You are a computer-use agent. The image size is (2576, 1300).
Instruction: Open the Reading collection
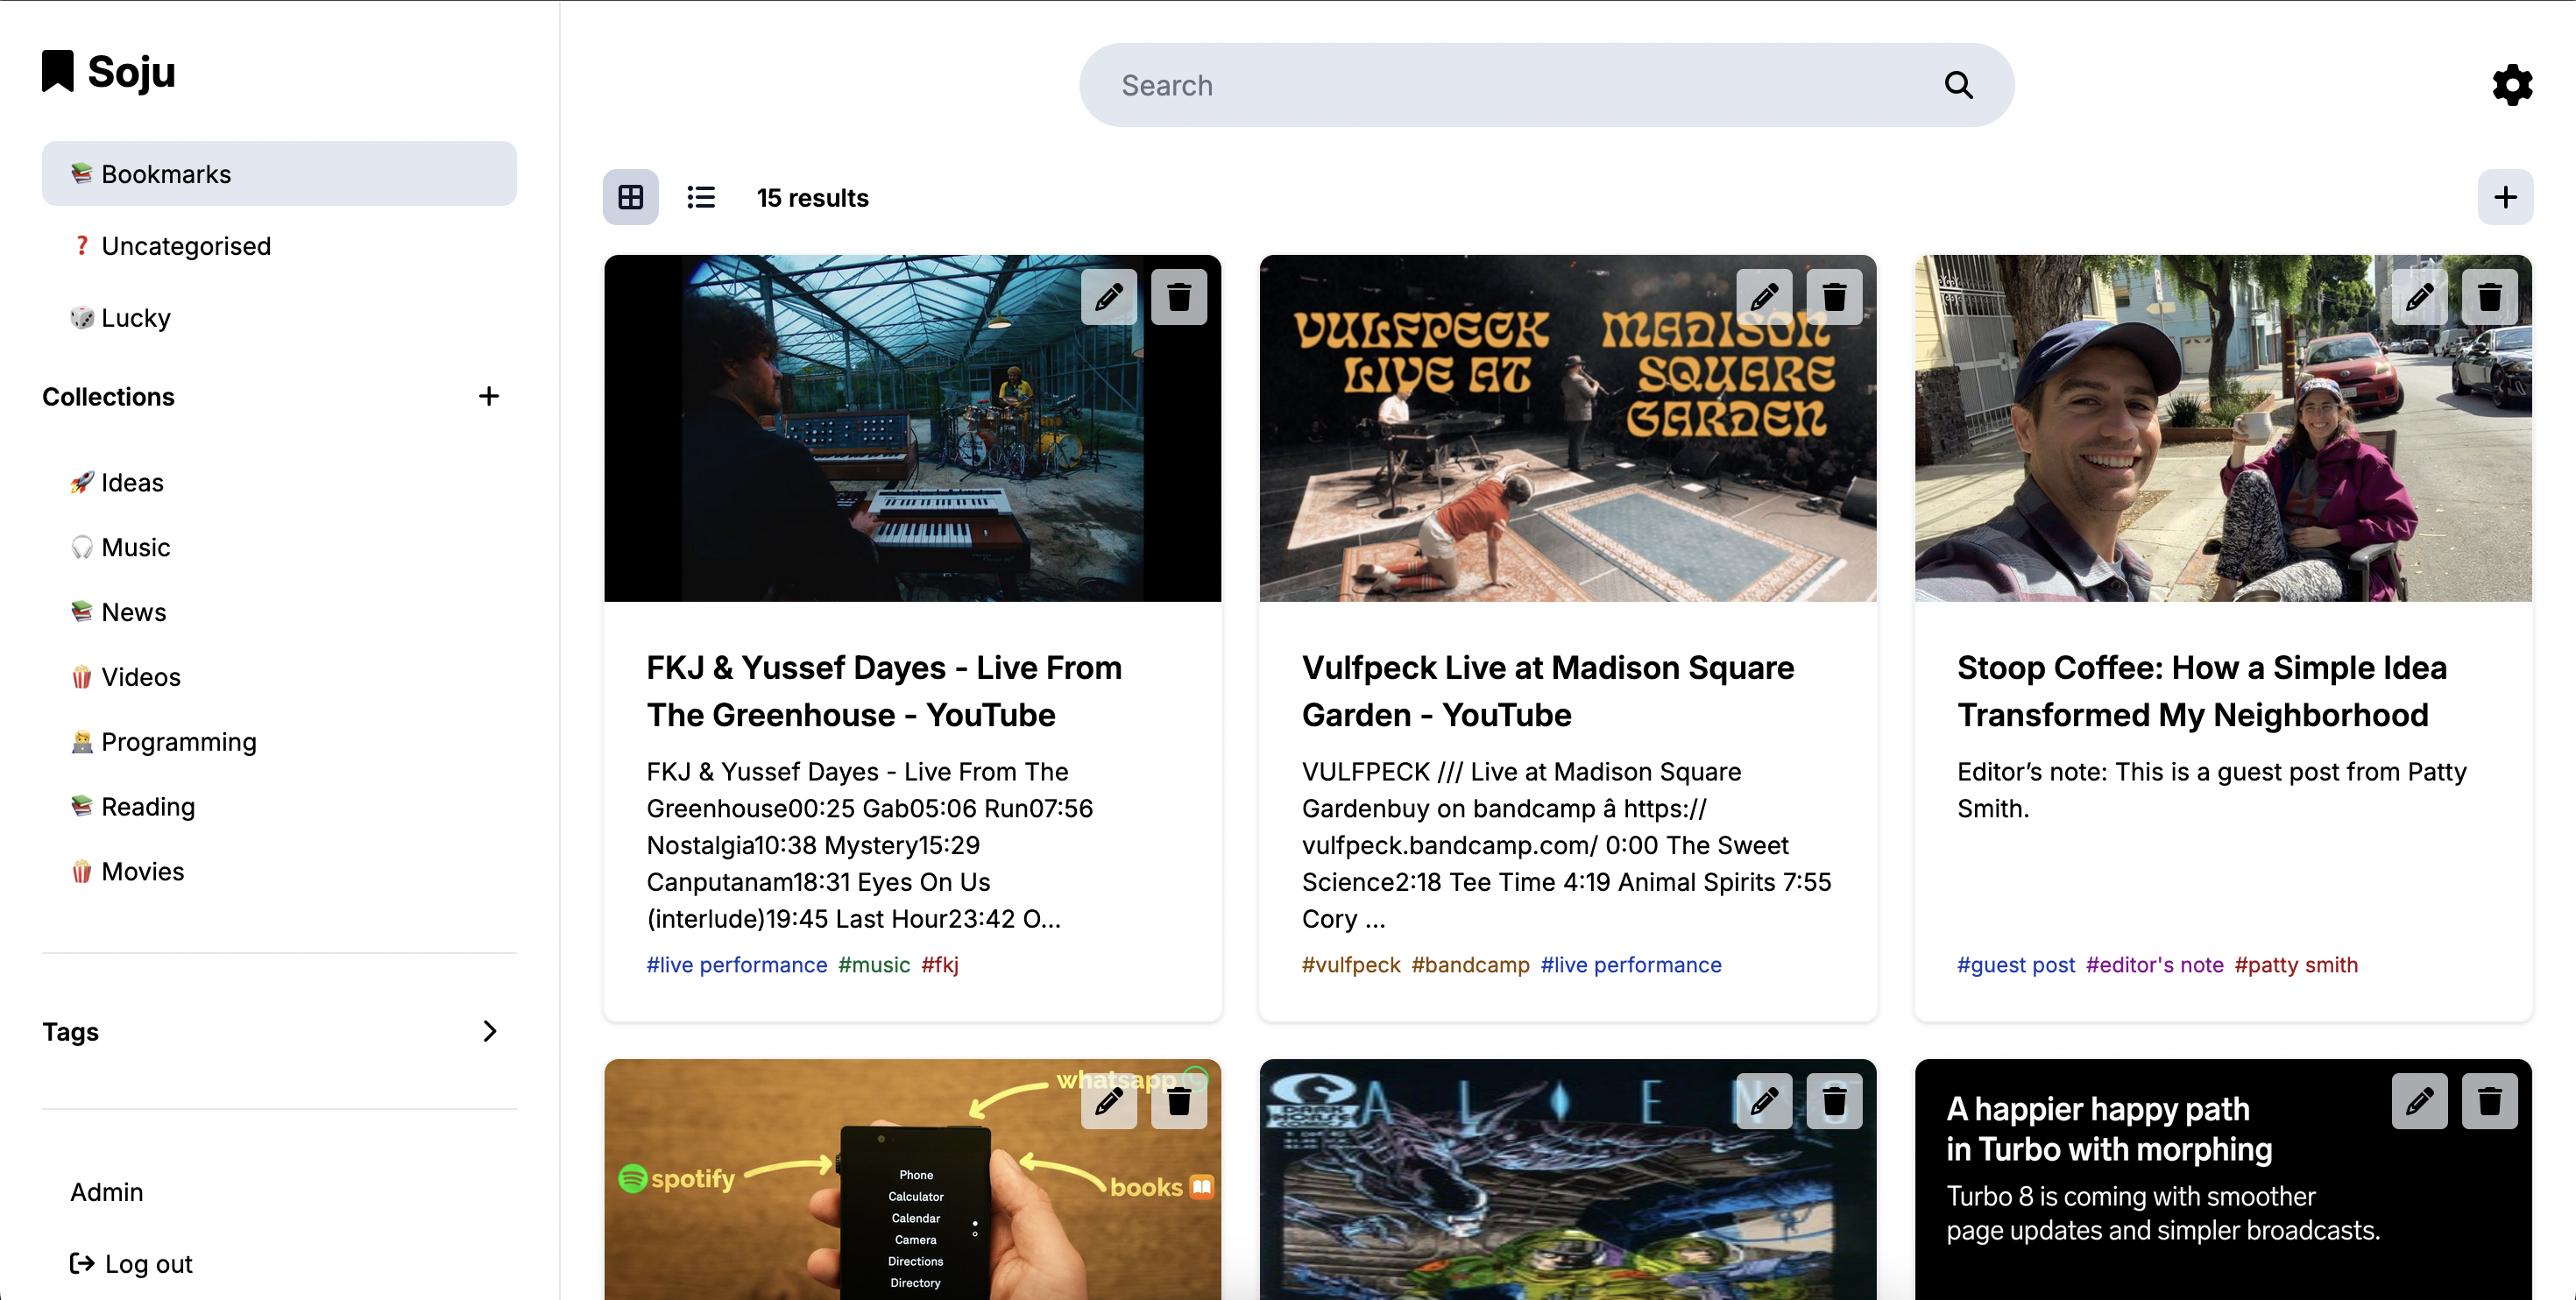click(x=279, y=807)
